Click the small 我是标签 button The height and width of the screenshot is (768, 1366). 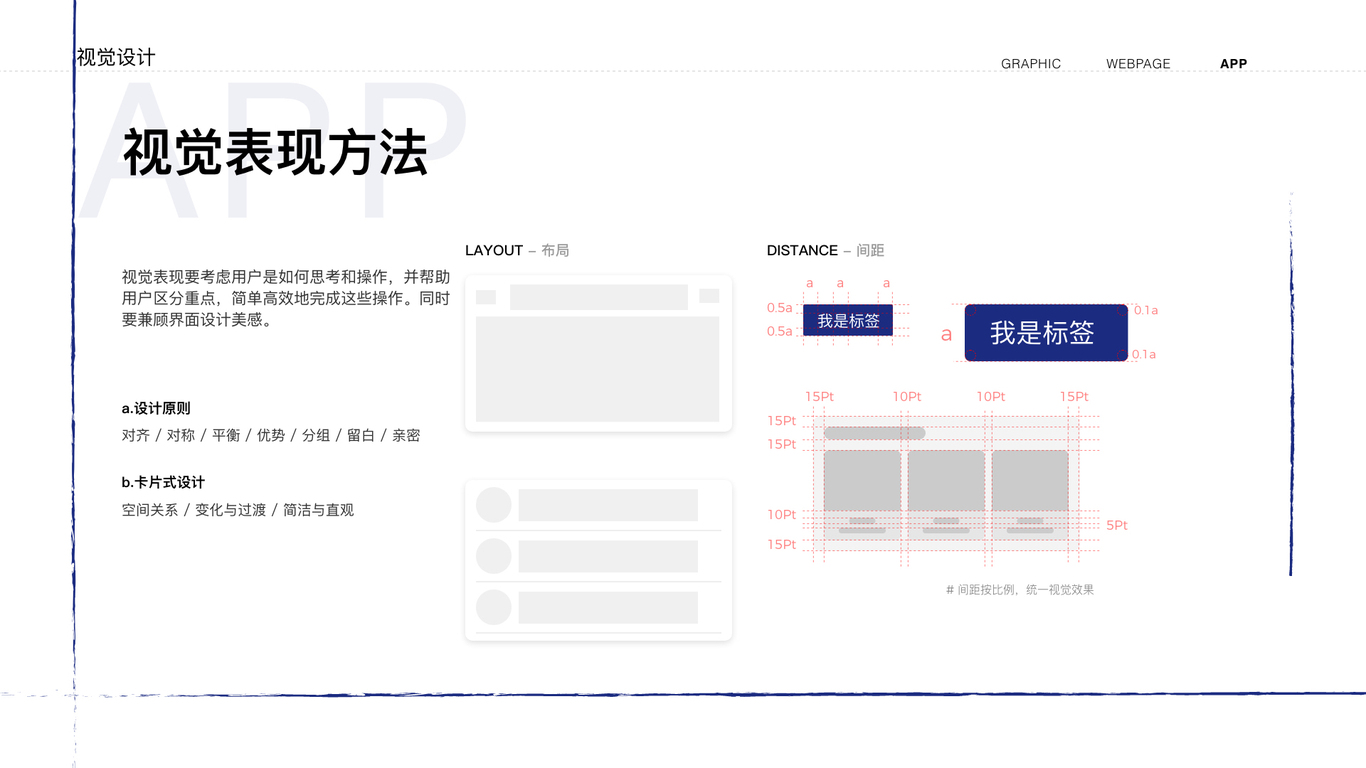848,320
